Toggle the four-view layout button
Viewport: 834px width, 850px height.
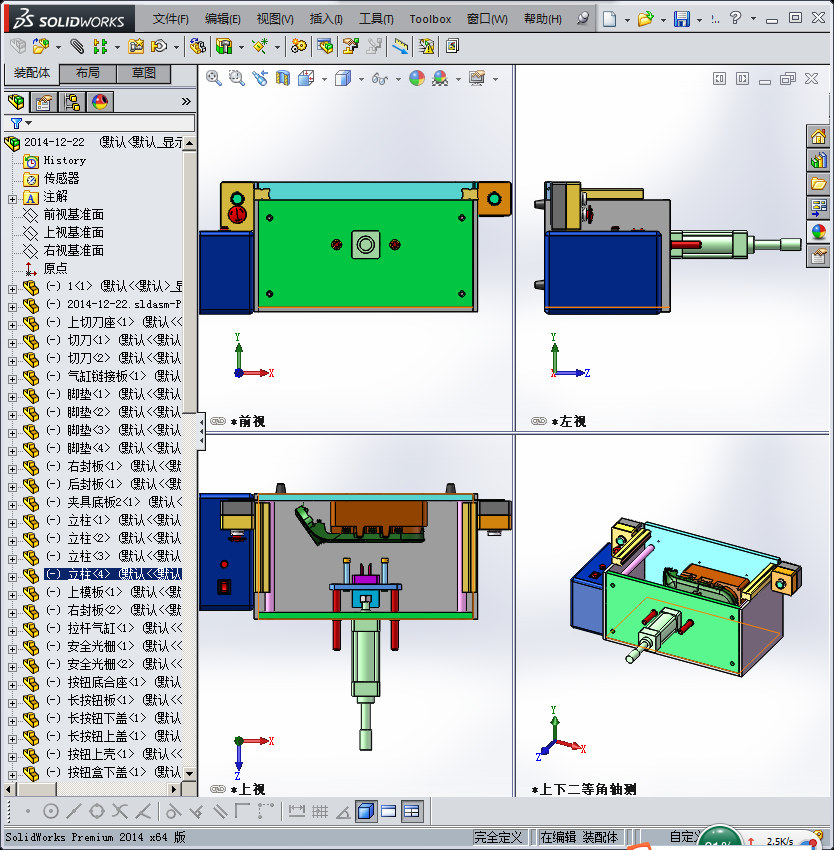[x=412, y=811]
